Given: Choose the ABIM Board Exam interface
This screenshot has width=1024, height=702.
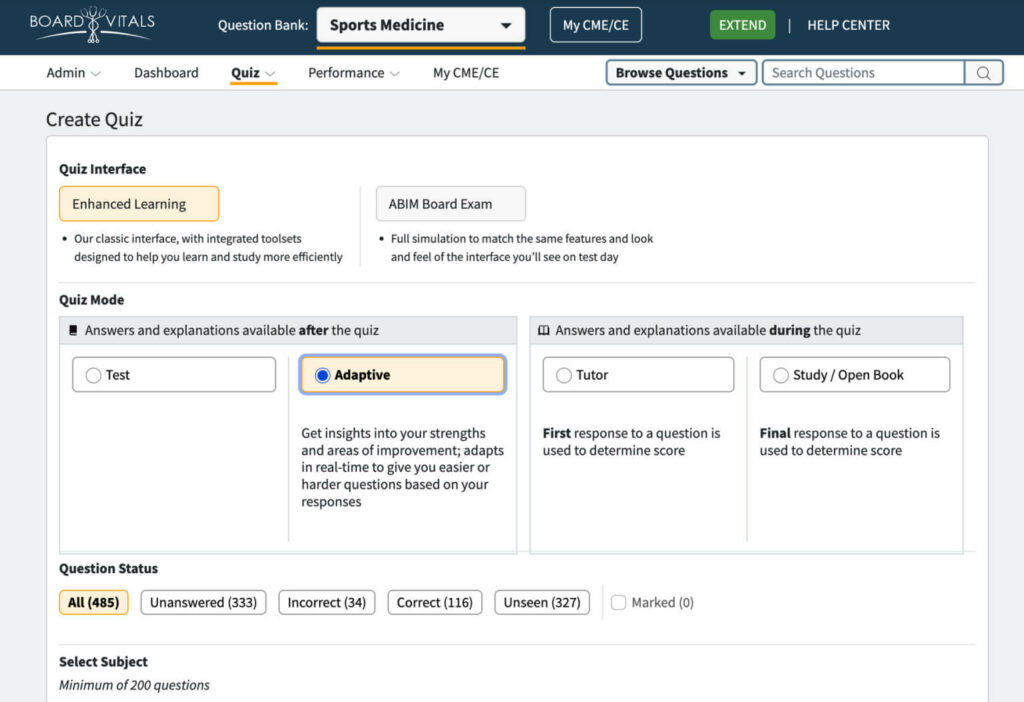Looking at the screenshot, I should (451, 204).
